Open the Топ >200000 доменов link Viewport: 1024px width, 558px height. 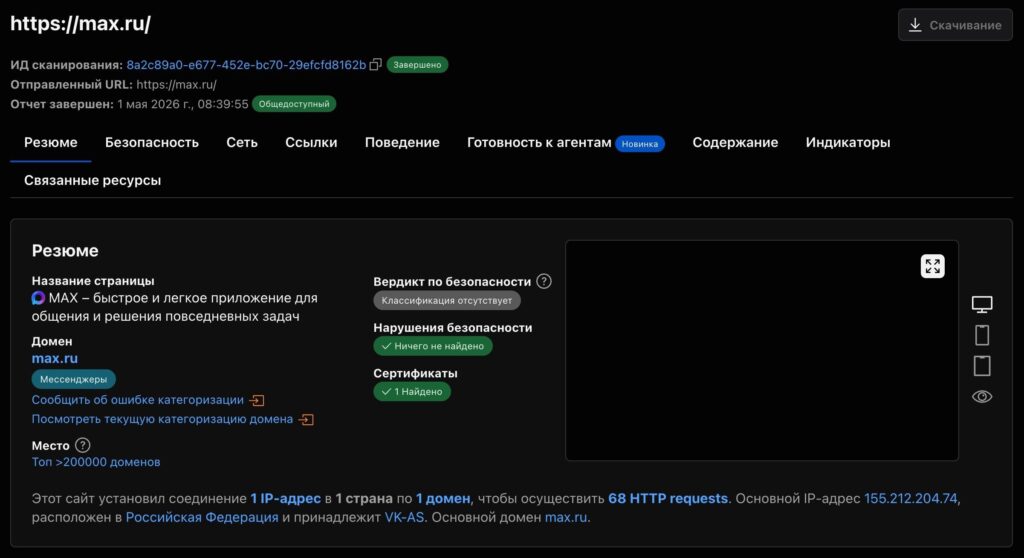pos(96,462)
